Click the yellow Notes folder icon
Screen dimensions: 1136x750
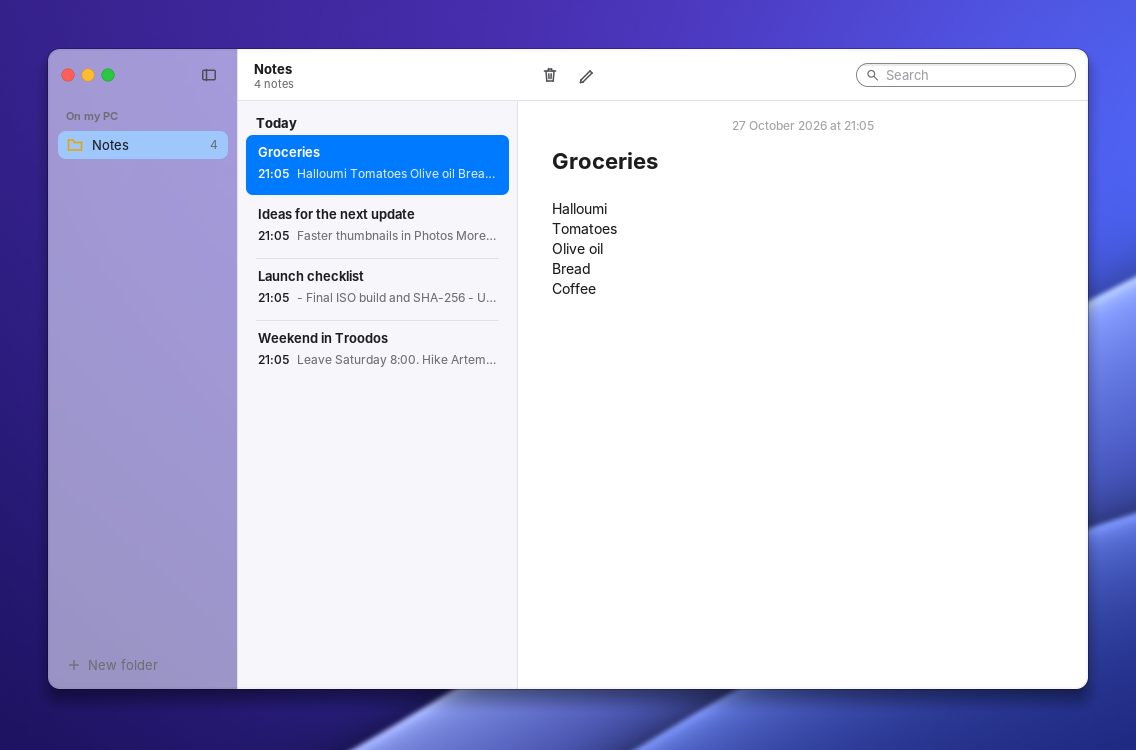tap(75, 145)
